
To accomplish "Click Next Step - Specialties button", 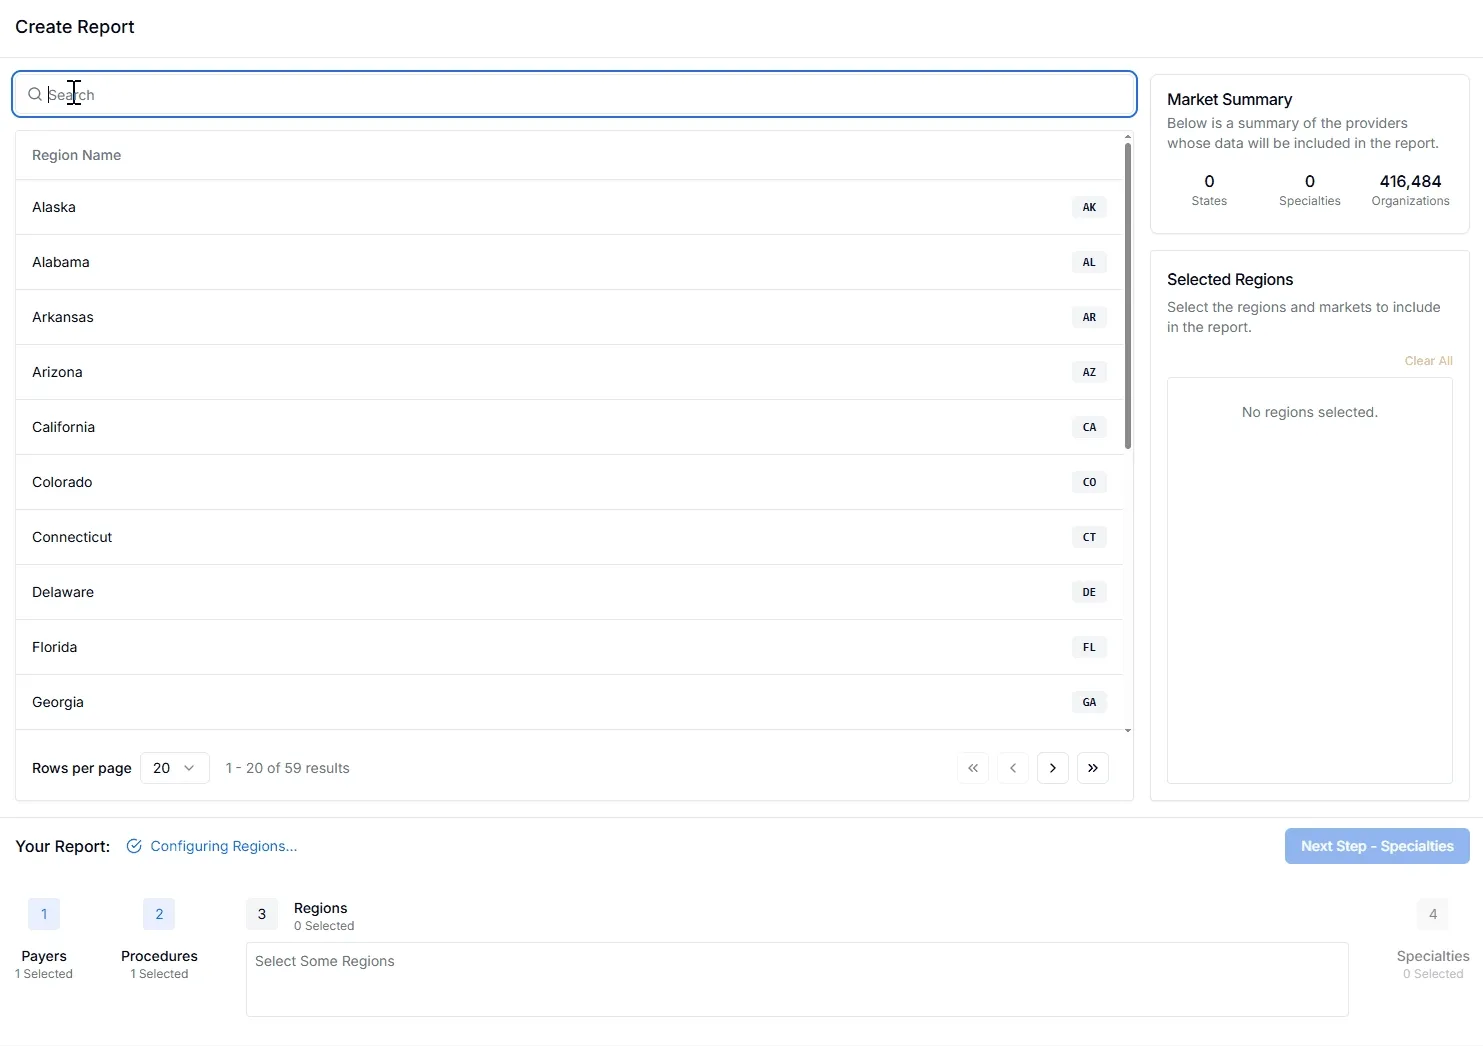I will click(x=1377, y=846).
